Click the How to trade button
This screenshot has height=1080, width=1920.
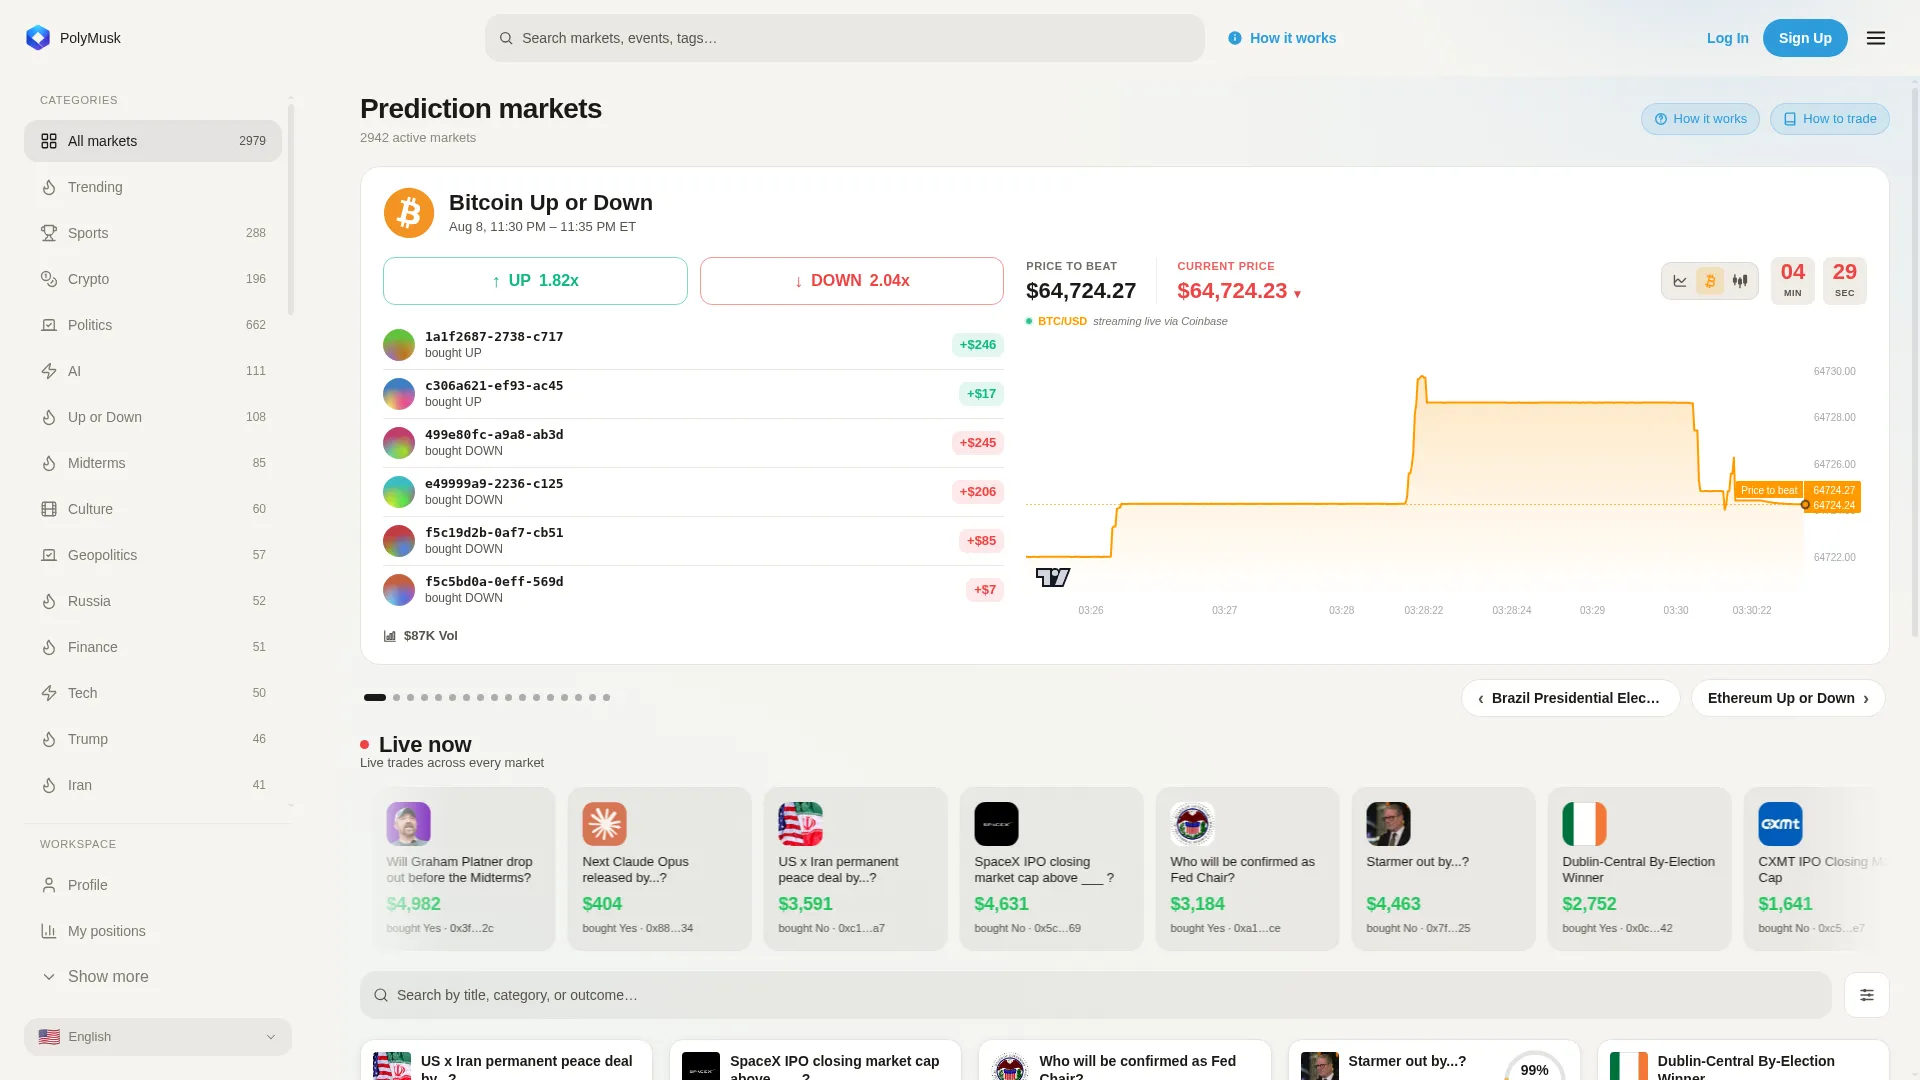pos(1830,119)
